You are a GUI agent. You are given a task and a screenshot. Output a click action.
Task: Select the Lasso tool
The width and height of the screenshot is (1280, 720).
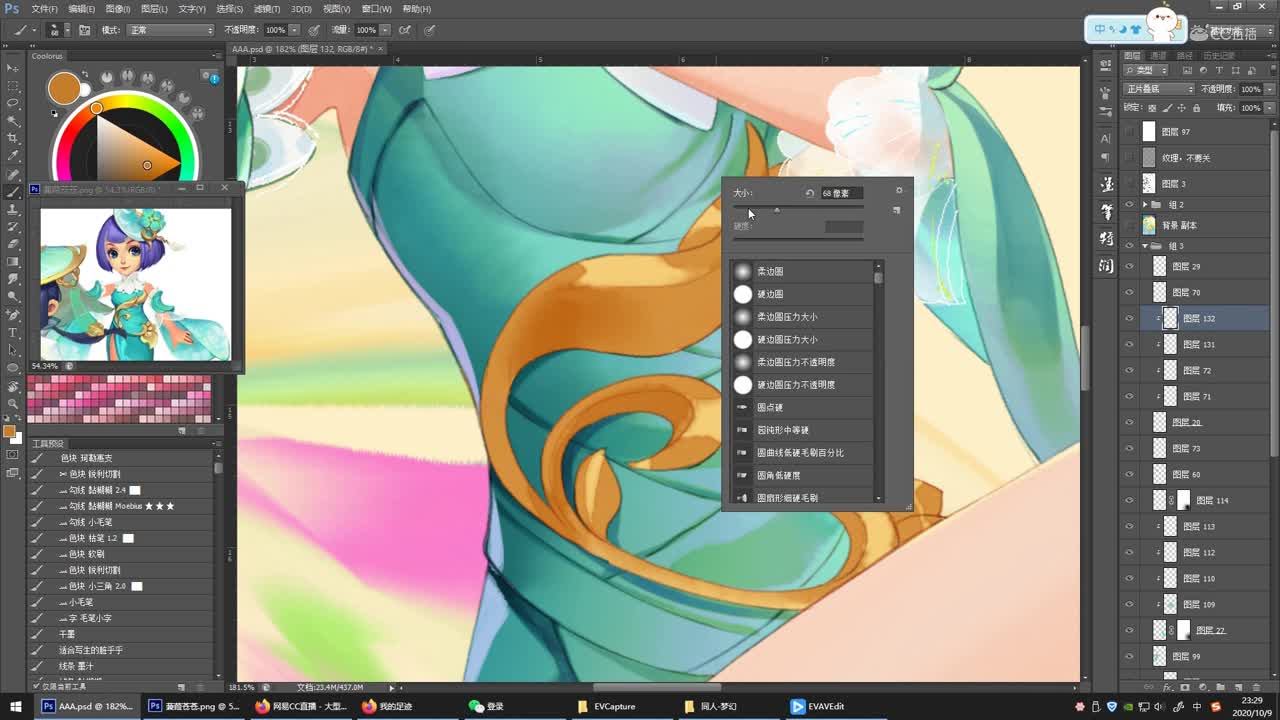coord(13,103)
